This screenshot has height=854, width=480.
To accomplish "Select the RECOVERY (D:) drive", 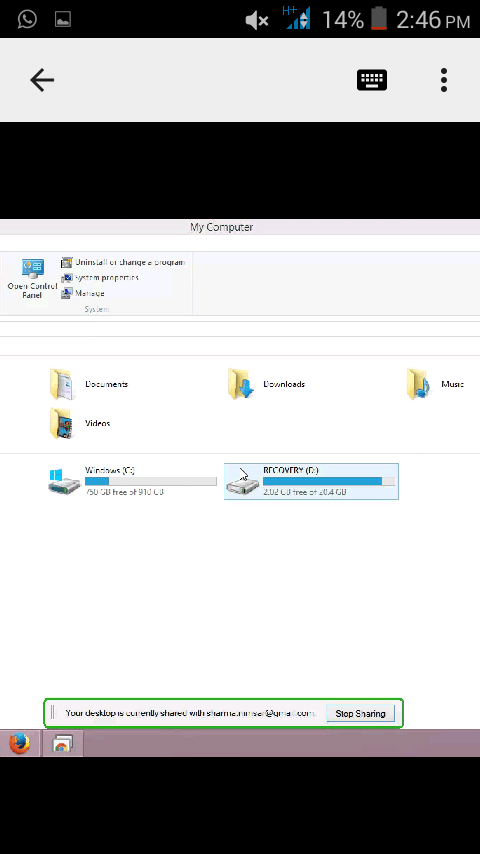I will point(311,481).
